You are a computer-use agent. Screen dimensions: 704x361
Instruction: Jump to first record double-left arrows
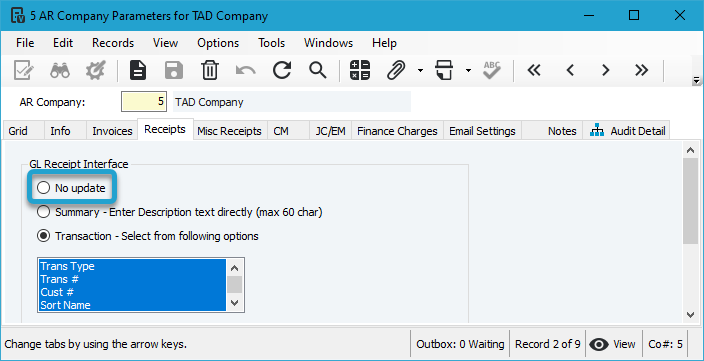(x=534, y=70)
